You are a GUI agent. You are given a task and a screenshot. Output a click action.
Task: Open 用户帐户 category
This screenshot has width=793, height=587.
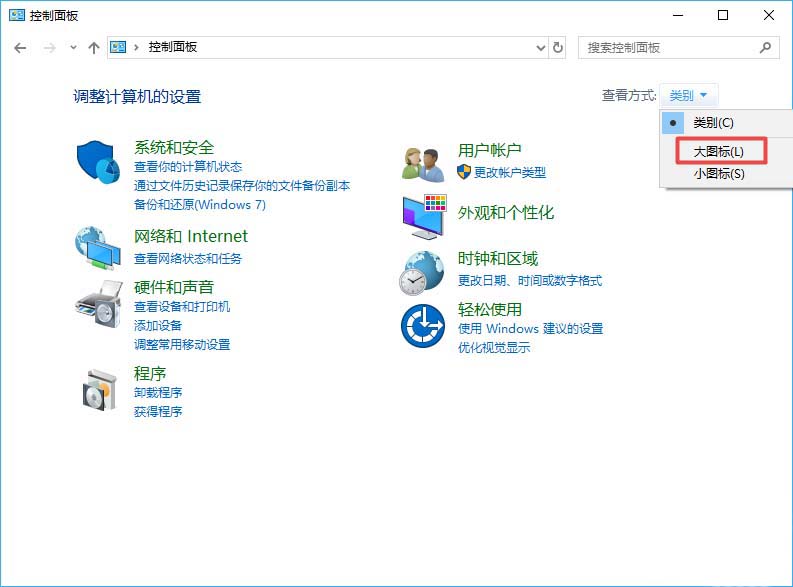[x=489, y=150]
